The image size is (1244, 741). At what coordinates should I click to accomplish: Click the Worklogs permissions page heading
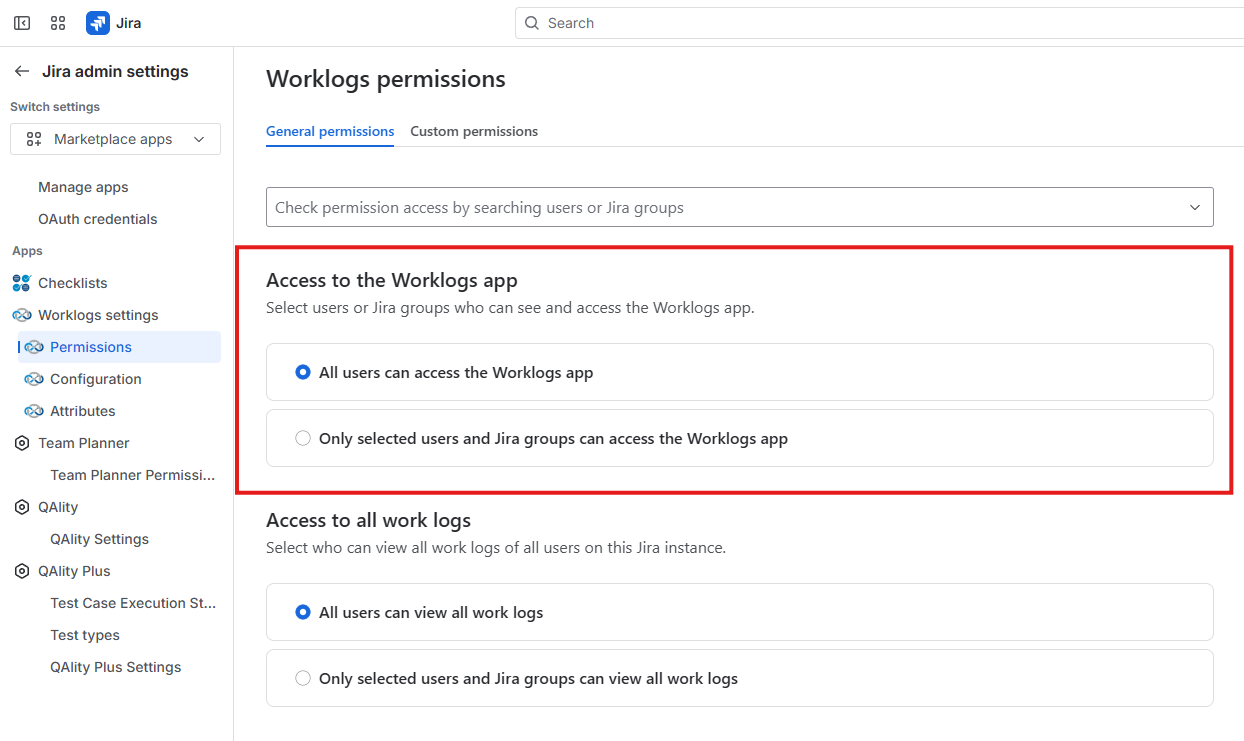tap(386, 79)
